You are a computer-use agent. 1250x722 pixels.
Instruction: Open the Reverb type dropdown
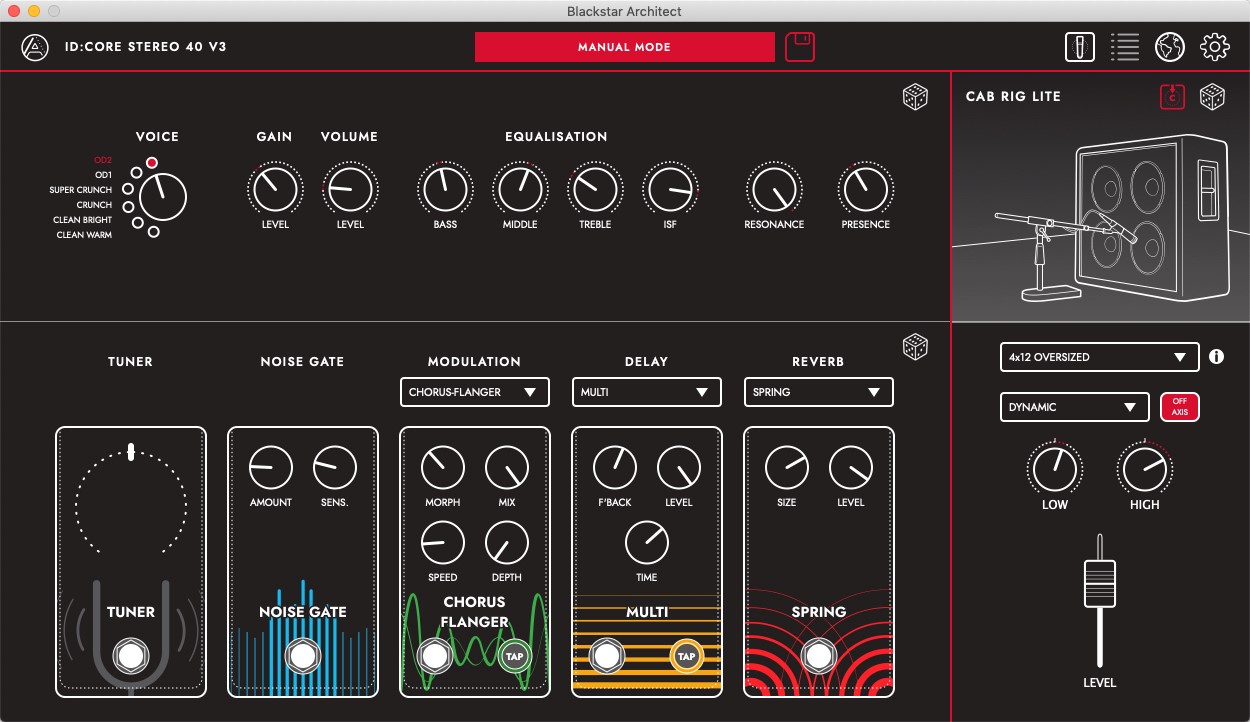819,392
